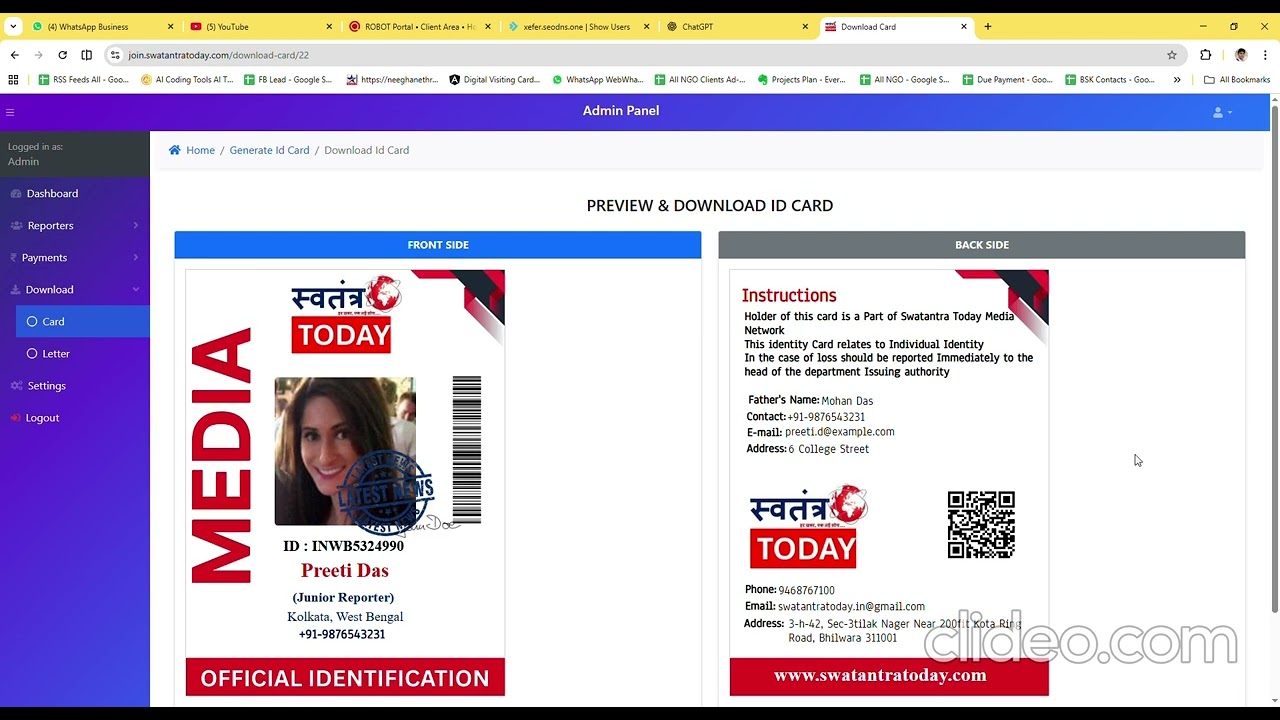Open RSS Feeds All bookmark
Viewport: 1280px width, 720px height.
pos(84,80)
